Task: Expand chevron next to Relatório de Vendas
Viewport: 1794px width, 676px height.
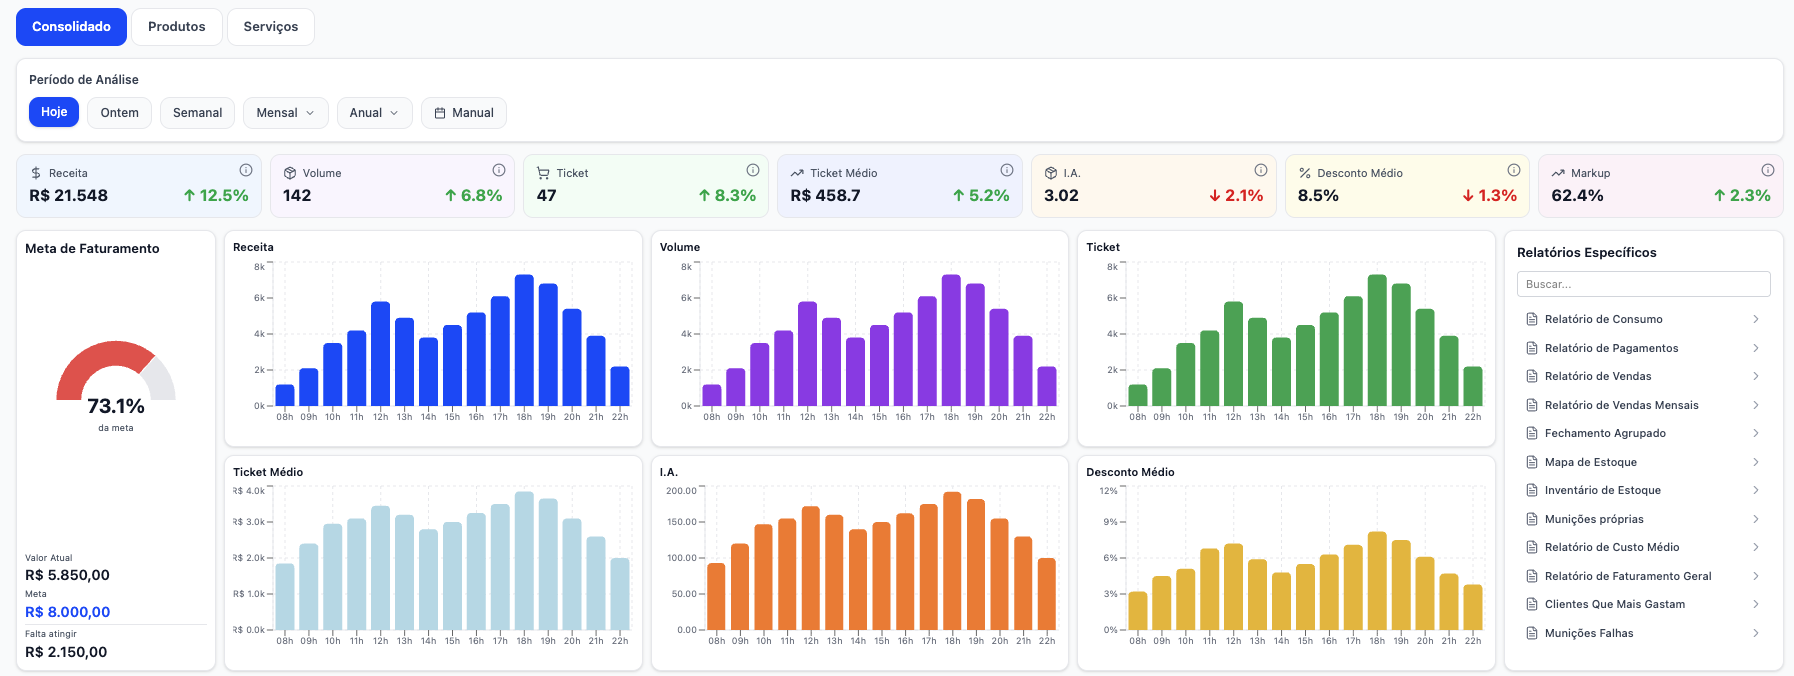Action: [x=1755, y=376]
